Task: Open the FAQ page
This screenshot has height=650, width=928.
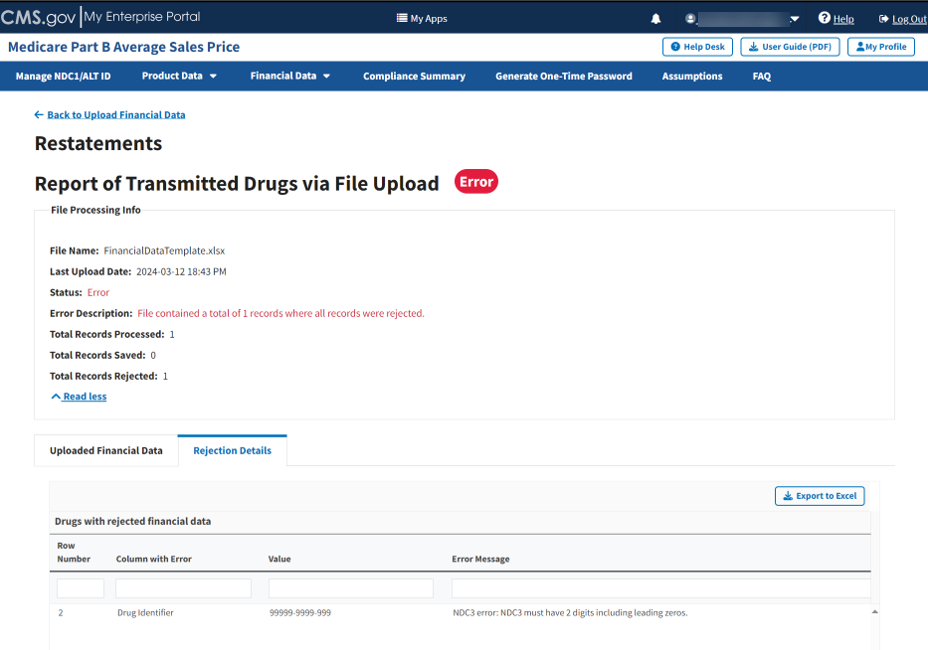Action: (761, 76)
